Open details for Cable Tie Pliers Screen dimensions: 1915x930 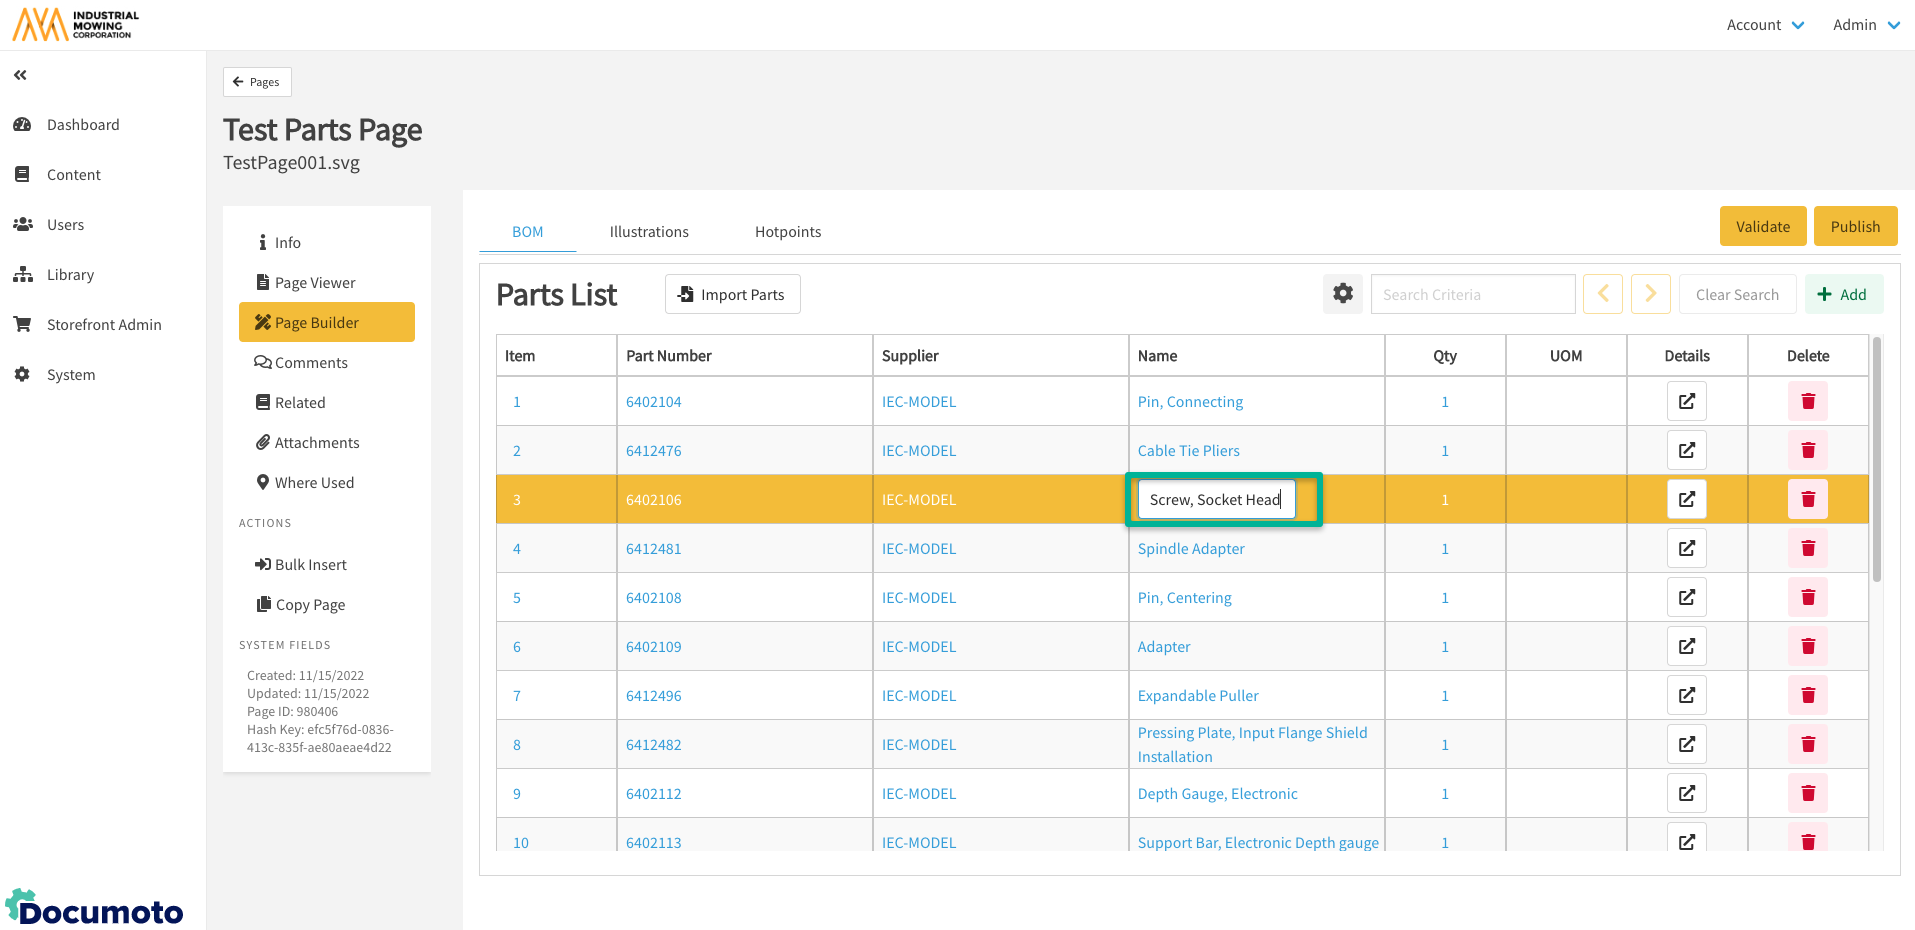pyautogui.click(x=1686, y=450)
